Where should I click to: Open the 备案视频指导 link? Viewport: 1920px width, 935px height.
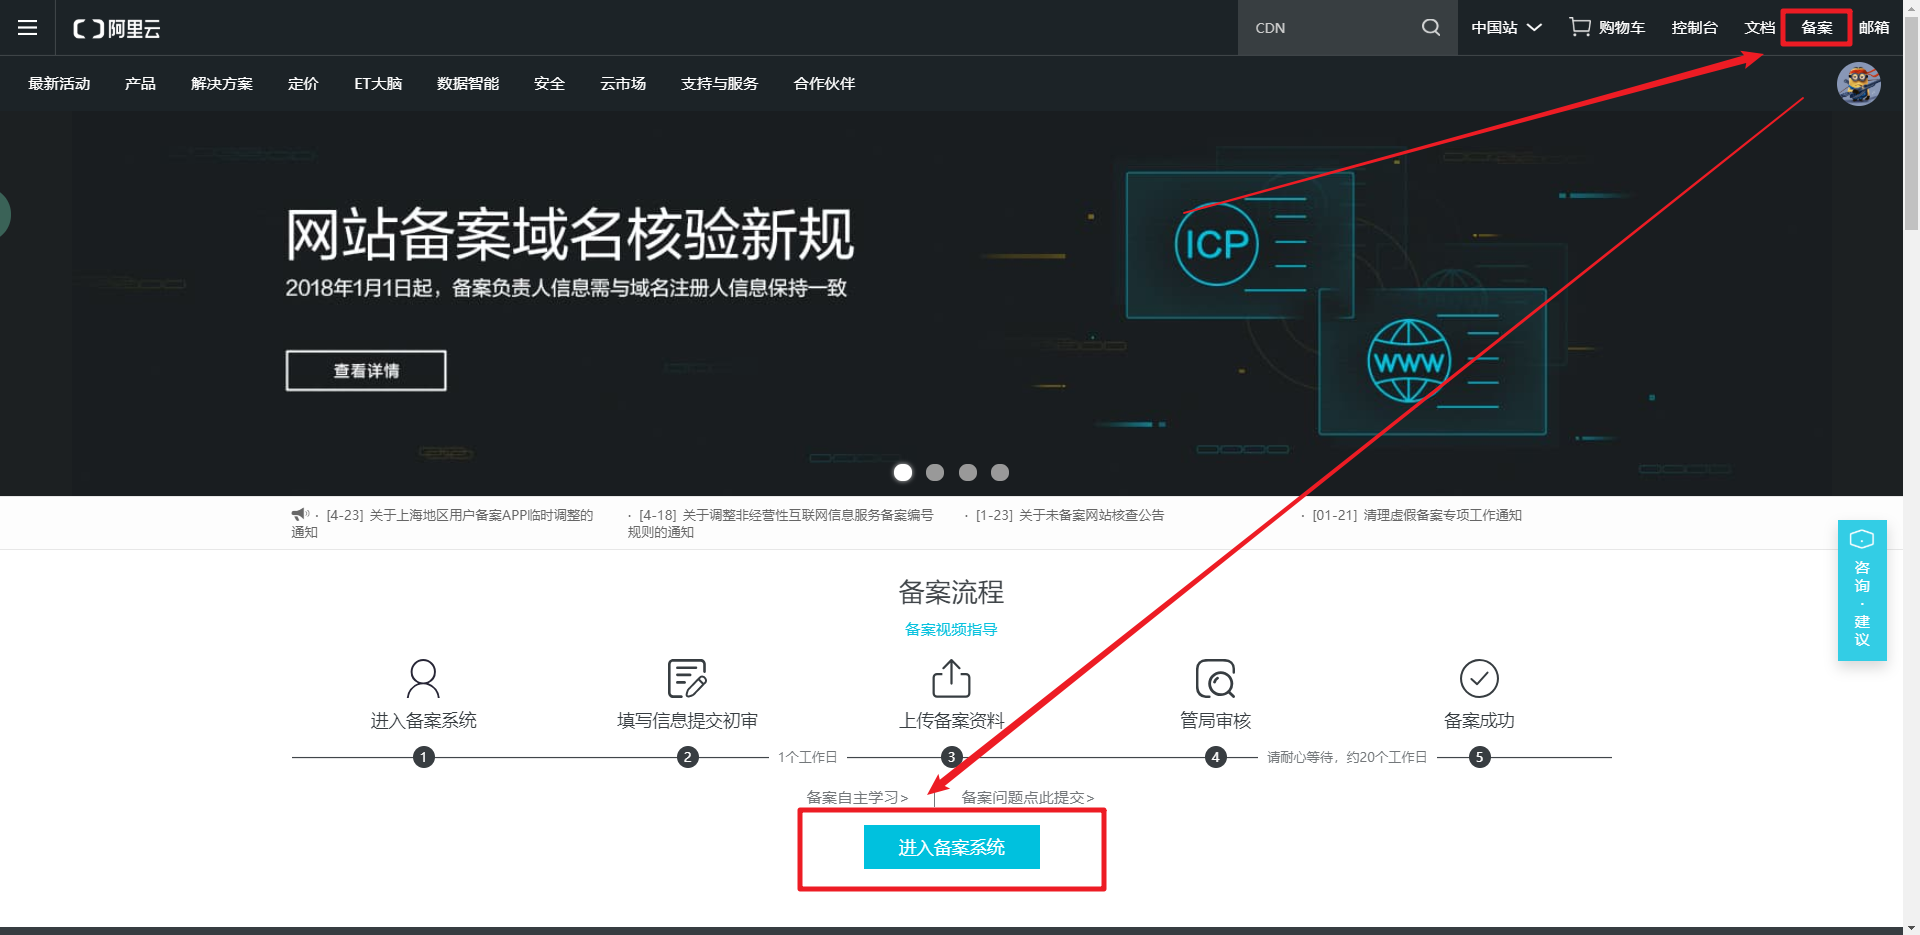(x=950, y=629)
